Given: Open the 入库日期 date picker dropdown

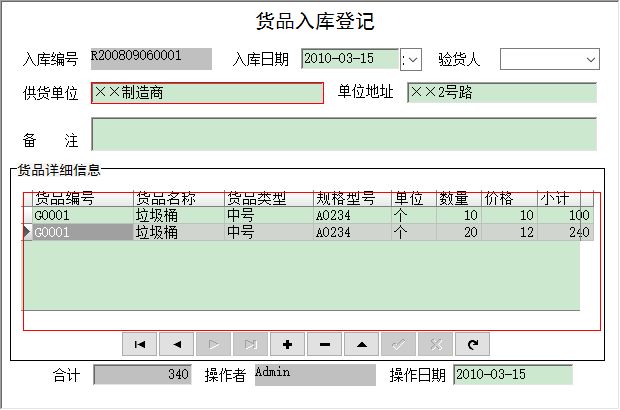Looking at the screenshot, I should [411, 59].
